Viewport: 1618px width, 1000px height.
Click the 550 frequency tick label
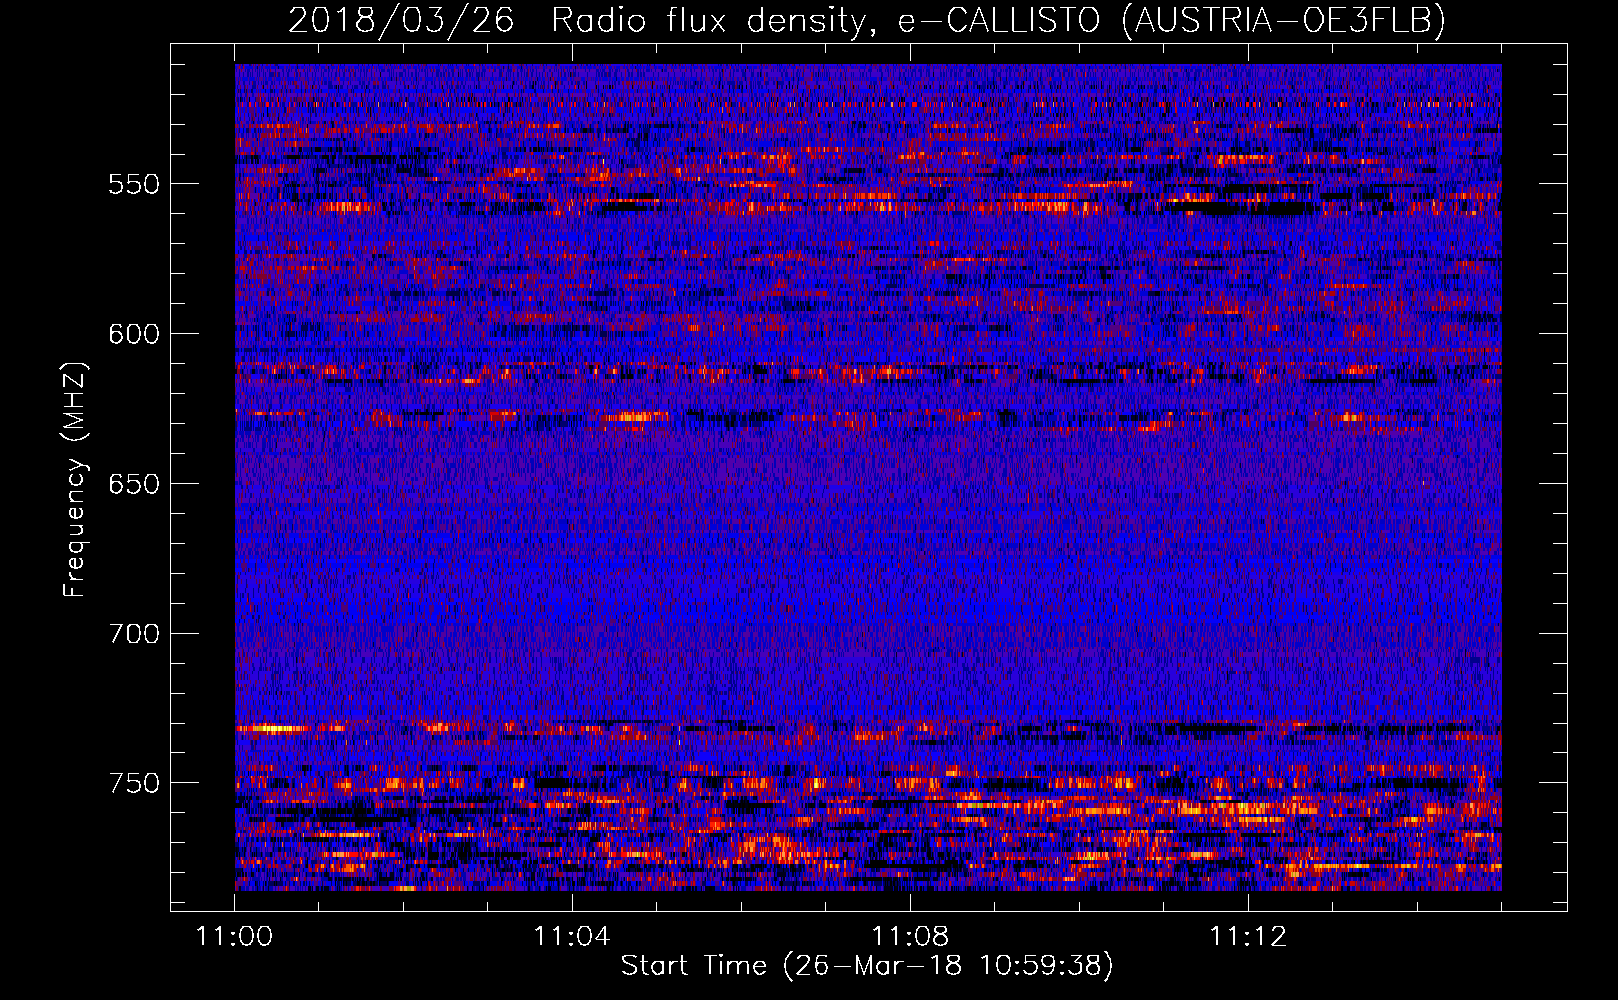[134, 184]
